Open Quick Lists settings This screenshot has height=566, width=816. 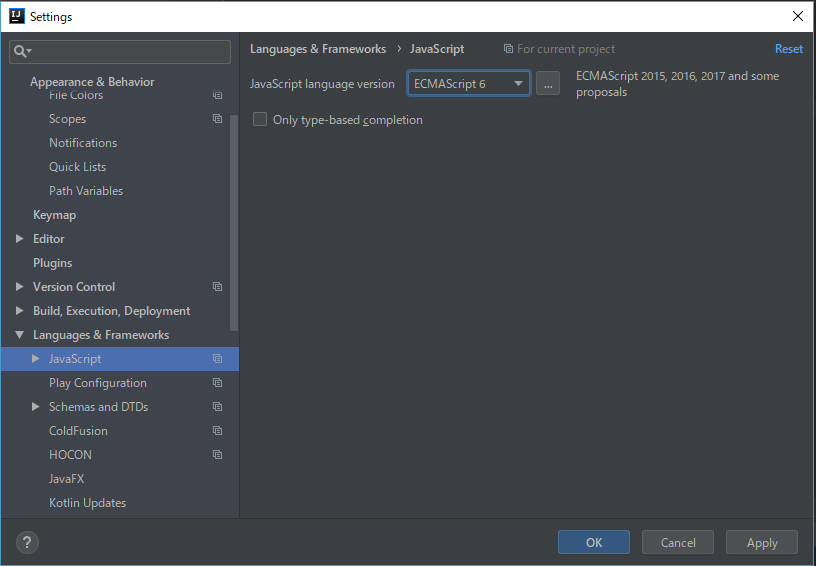click(x=78, y=166)
